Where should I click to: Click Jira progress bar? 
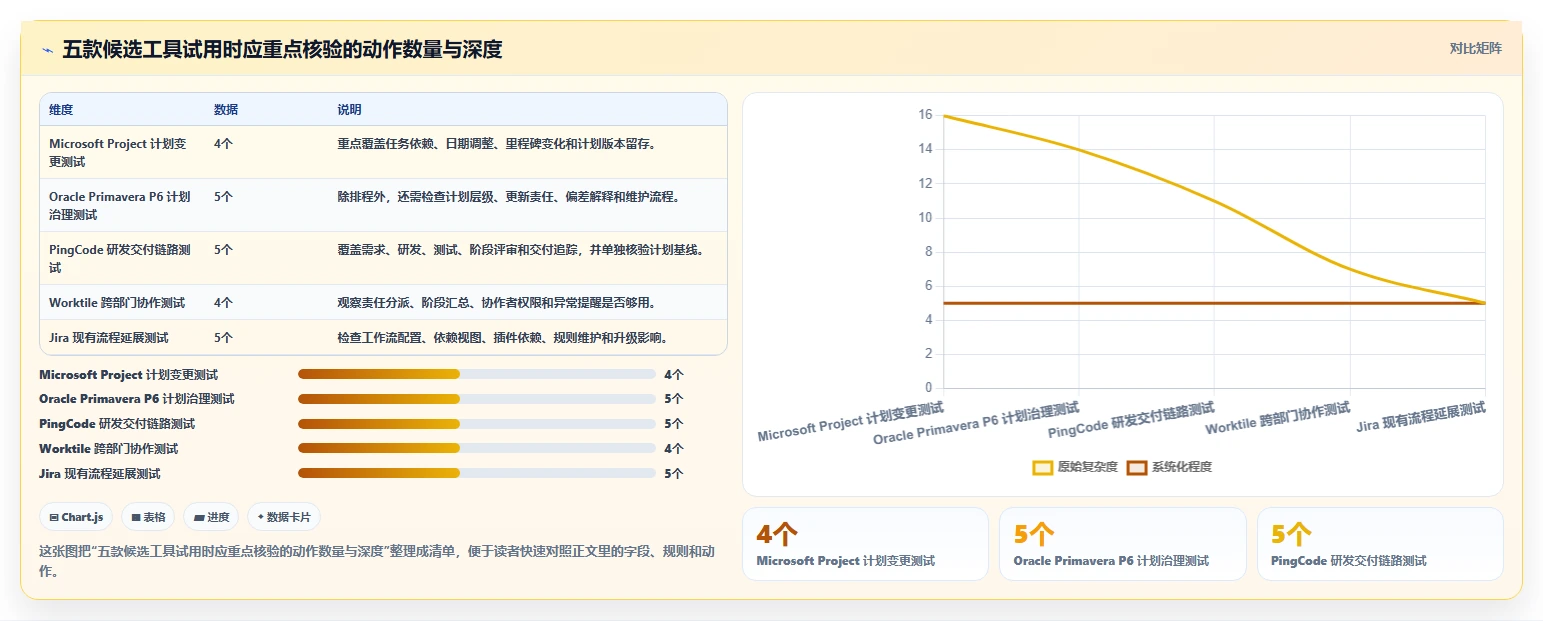477,473
